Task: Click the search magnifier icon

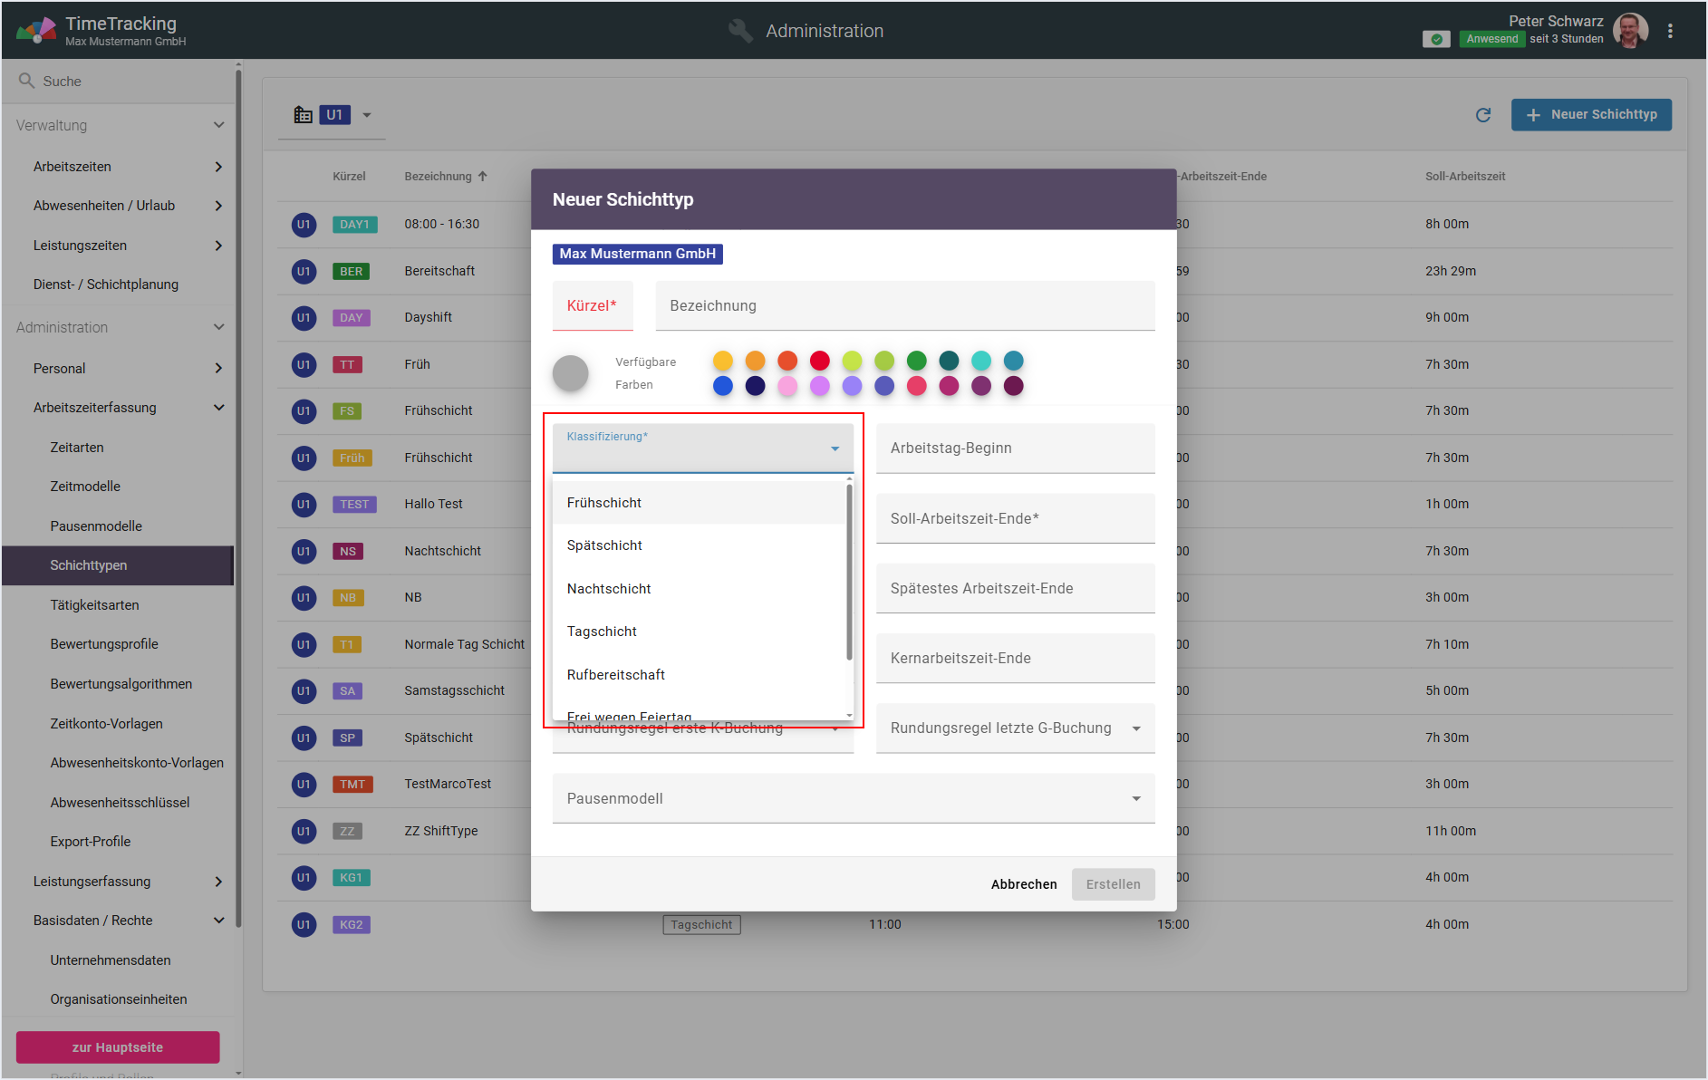Action: click(27, 81)
